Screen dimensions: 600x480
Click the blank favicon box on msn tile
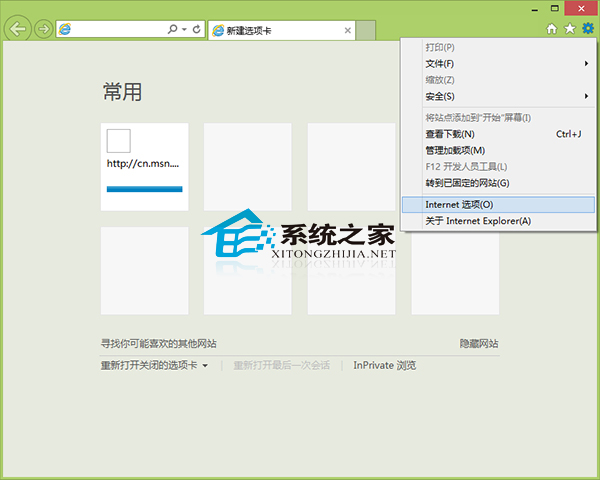(x=119, y=141)
